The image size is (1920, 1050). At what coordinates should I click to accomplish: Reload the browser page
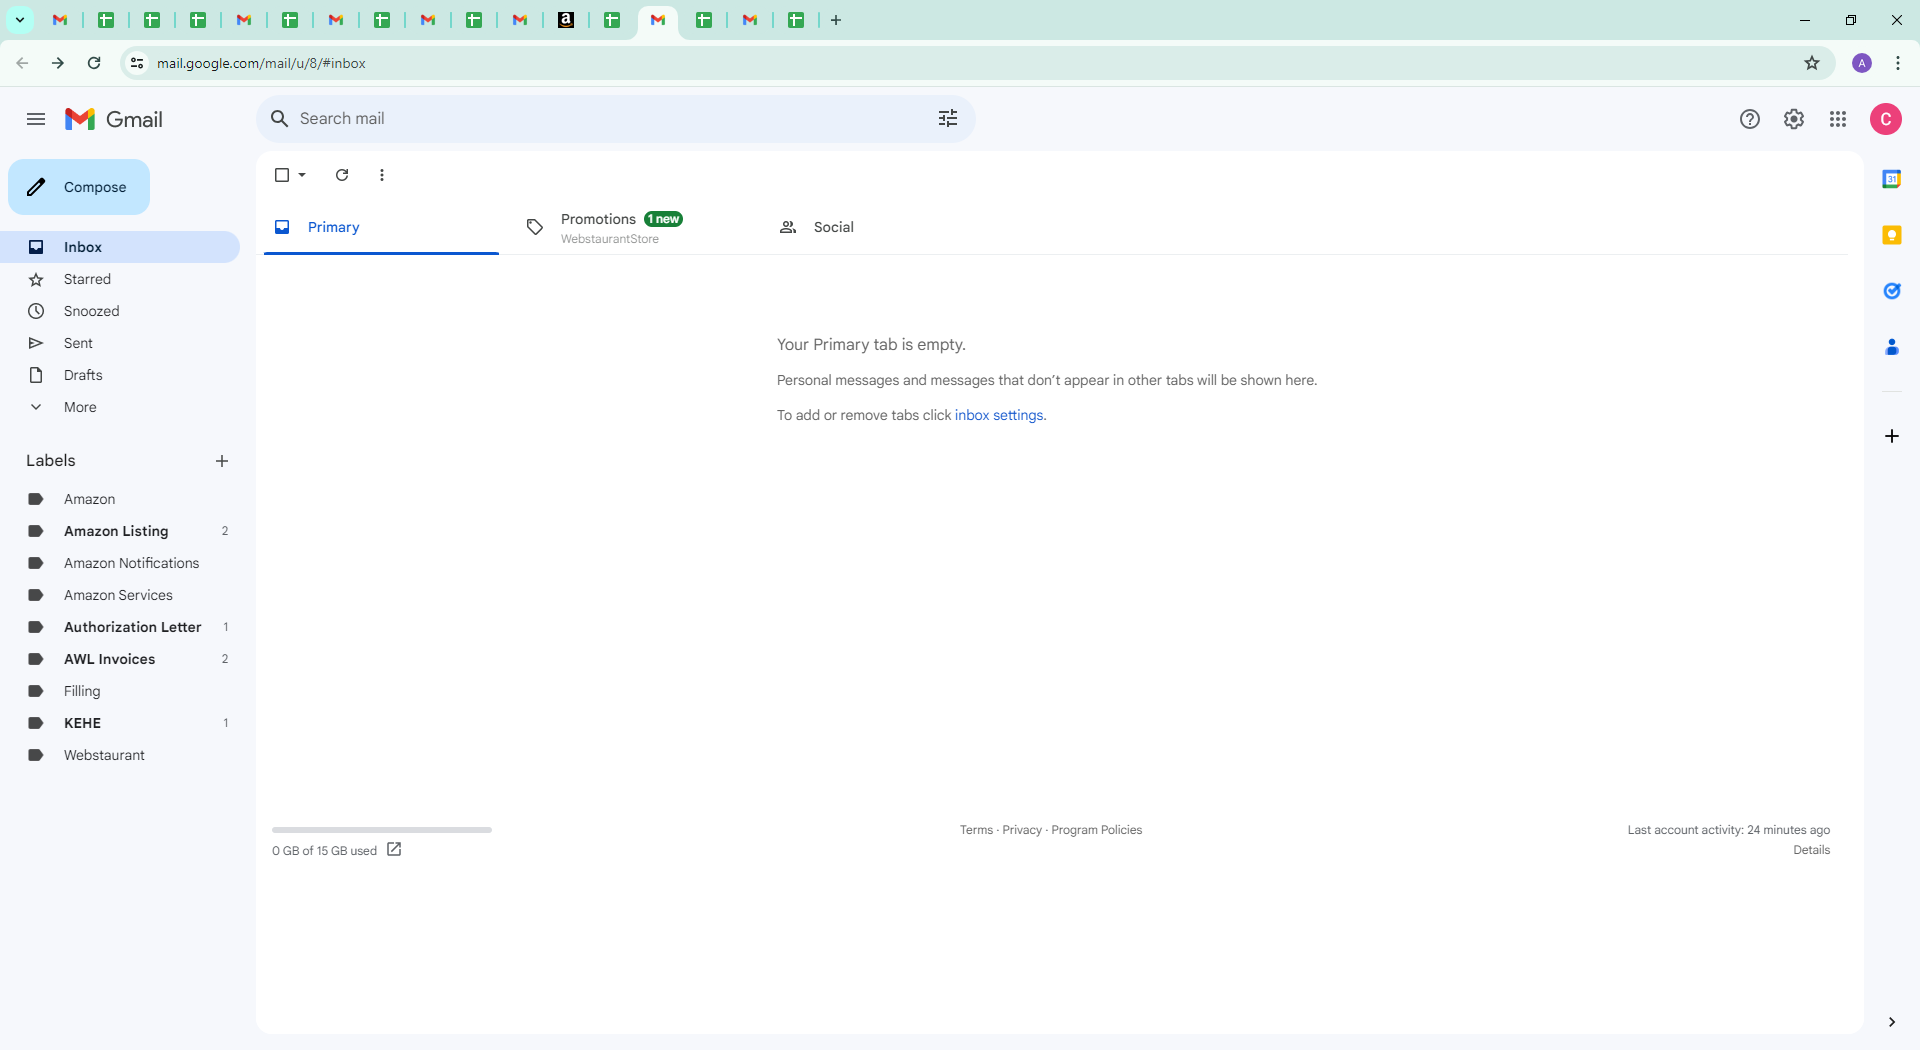tap(94, 63)
